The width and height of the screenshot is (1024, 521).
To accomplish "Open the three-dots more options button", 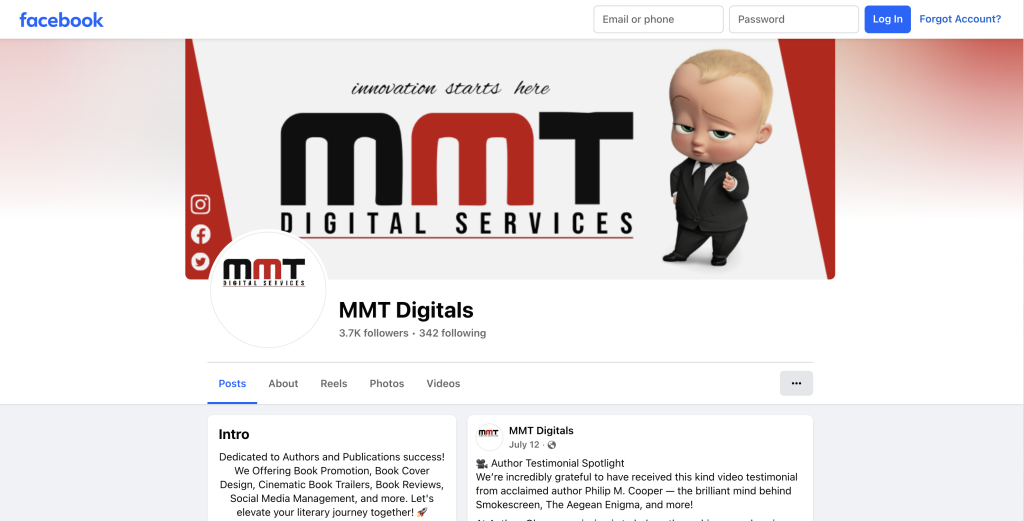I will pos(796,383).
